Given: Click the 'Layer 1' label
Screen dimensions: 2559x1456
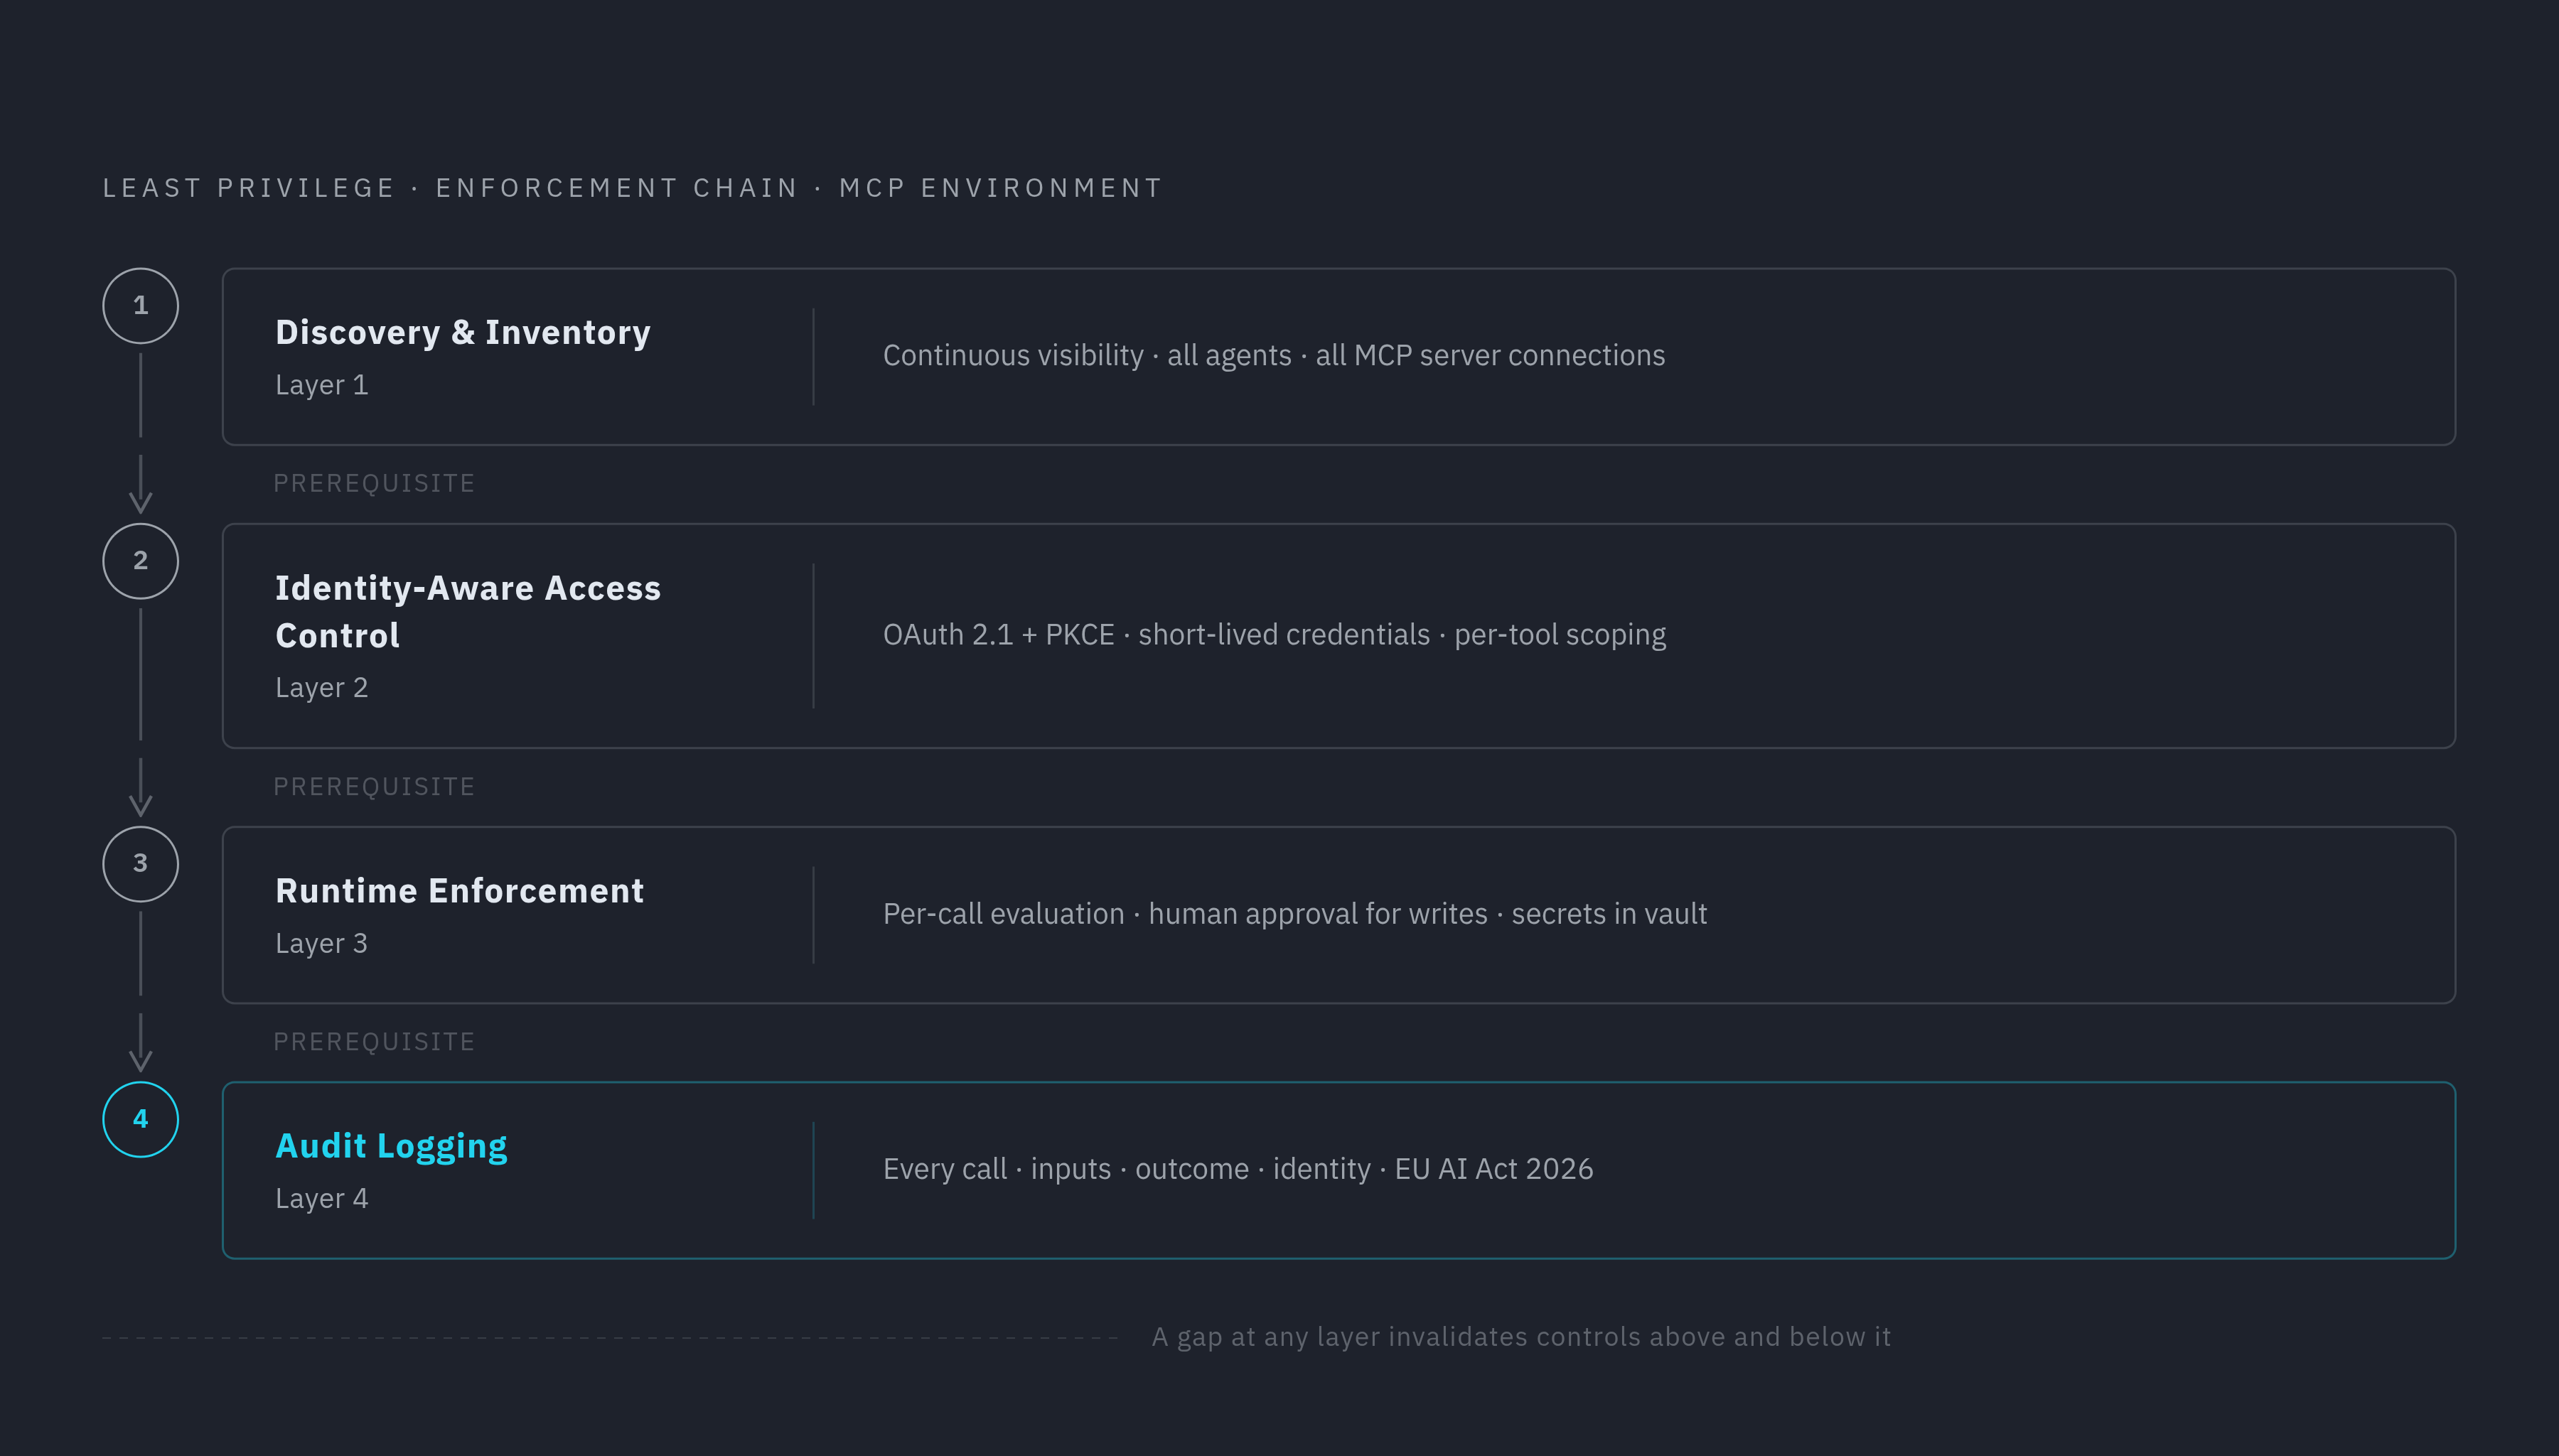Looking at the screenshot, I should 321,385.
